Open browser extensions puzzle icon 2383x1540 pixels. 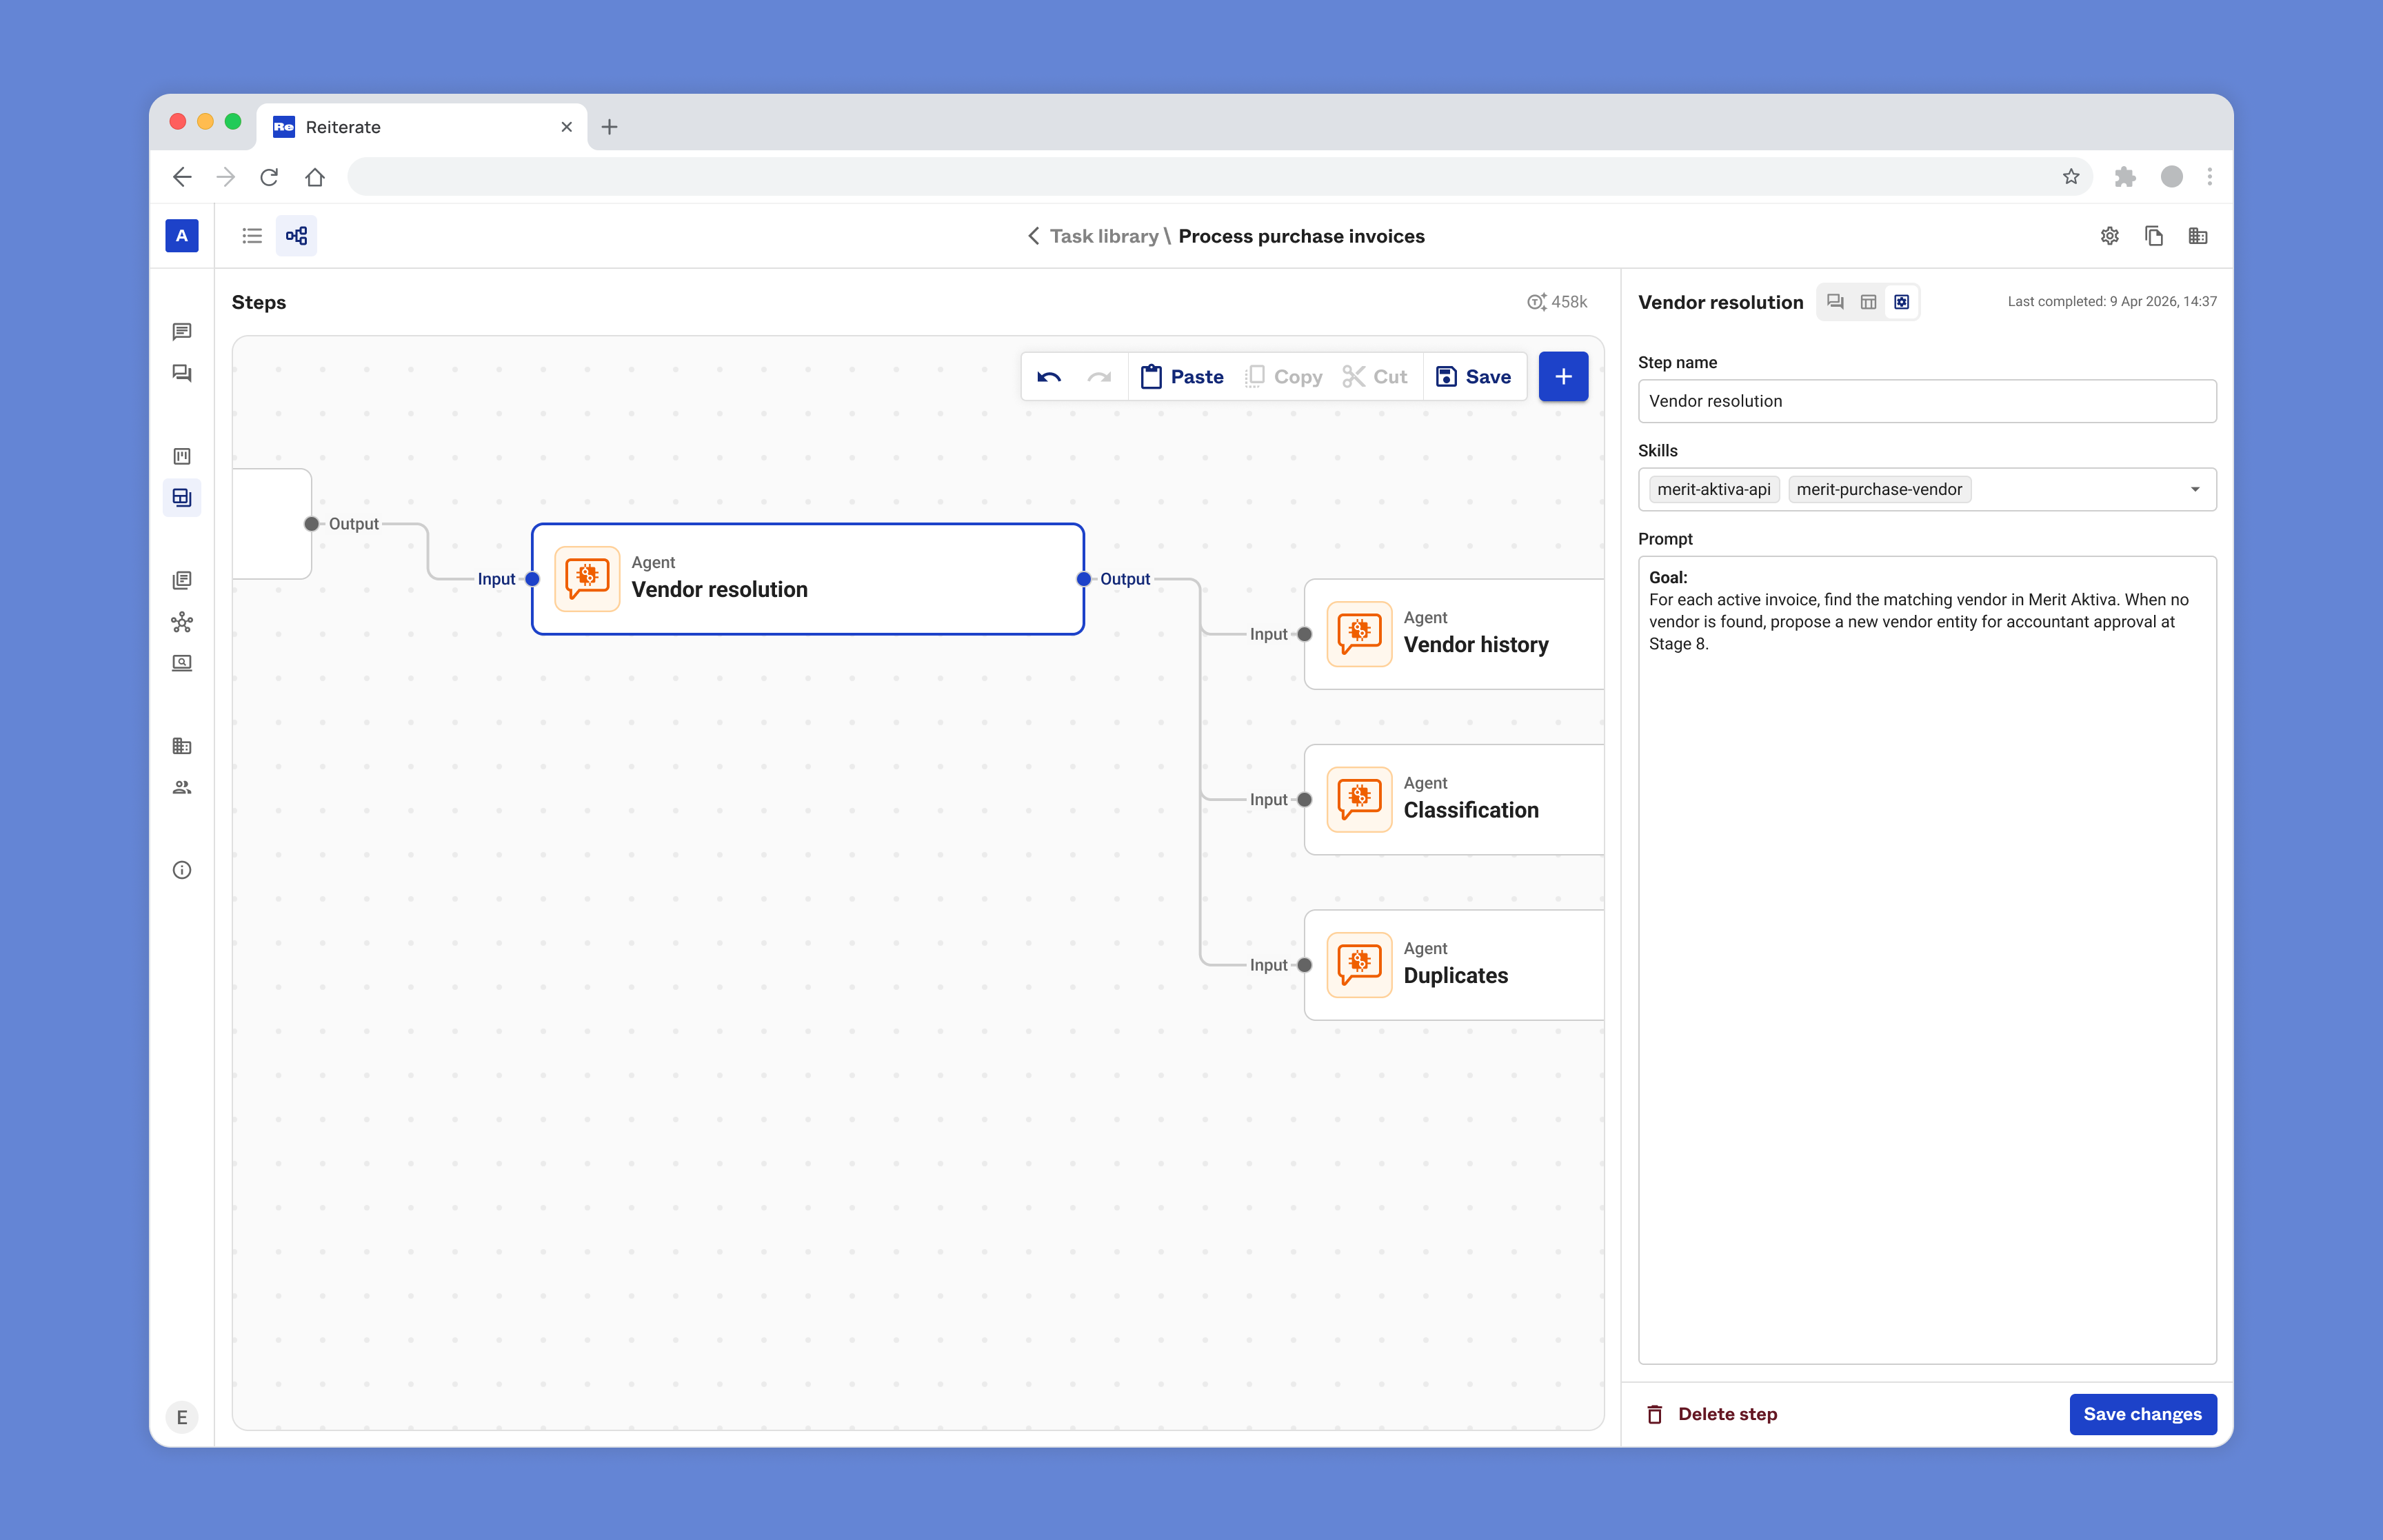point(2125,177)
